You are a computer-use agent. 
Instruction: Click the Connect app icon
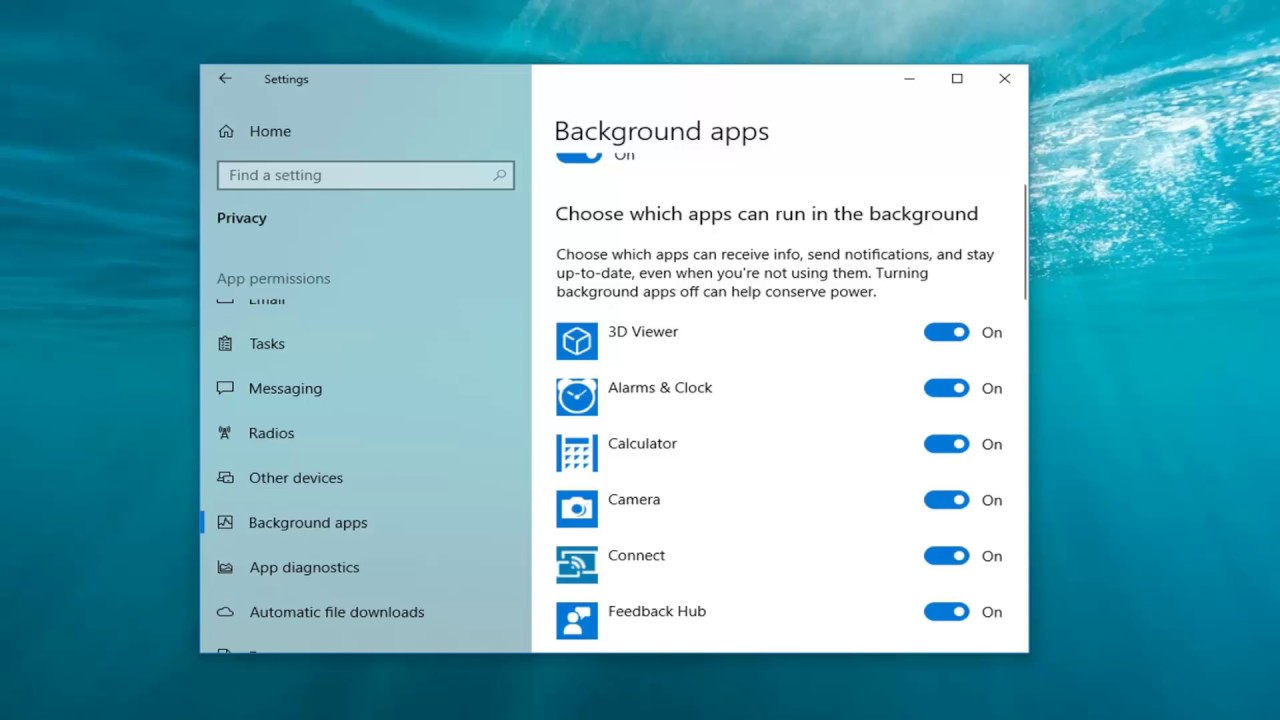(x=577, y=565)
